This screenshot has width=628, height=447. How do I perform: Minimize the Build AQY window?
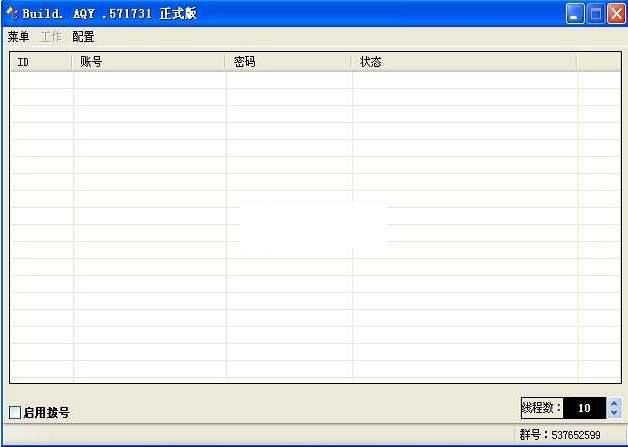point(575,14)
